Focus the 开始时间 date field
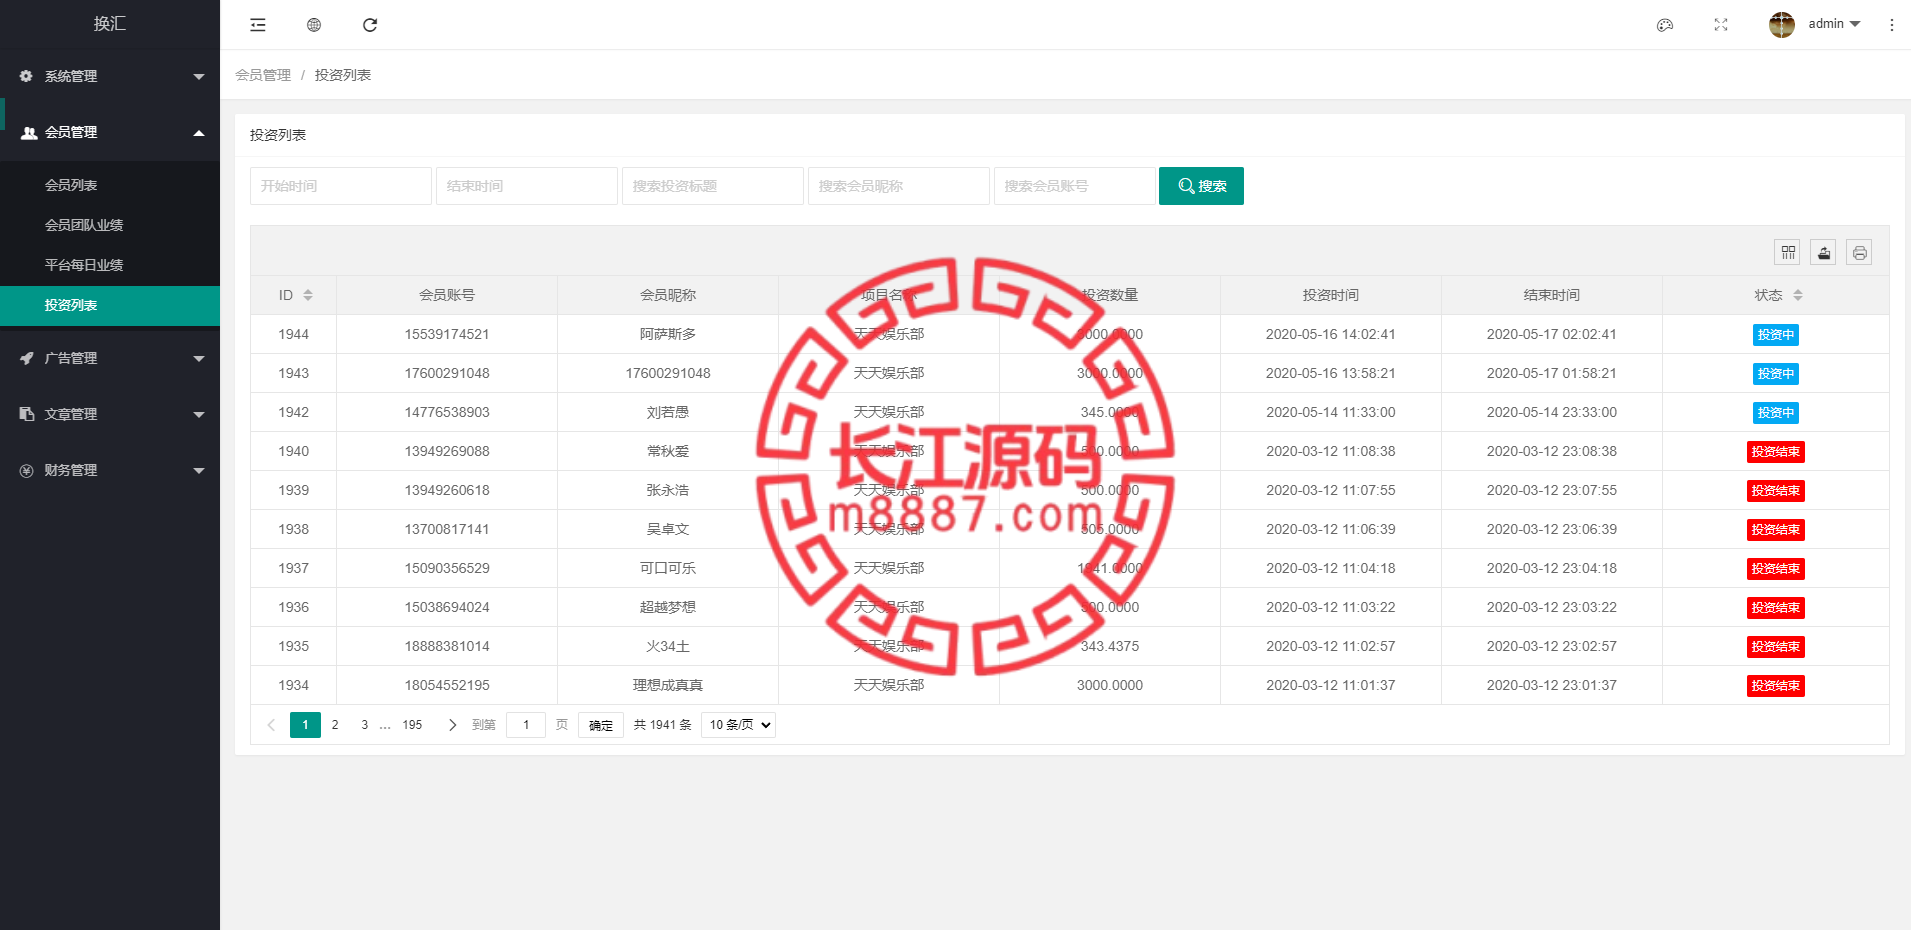Image resolution: width=1911 pixels, height=930 pixels. [x=341, y=186]
